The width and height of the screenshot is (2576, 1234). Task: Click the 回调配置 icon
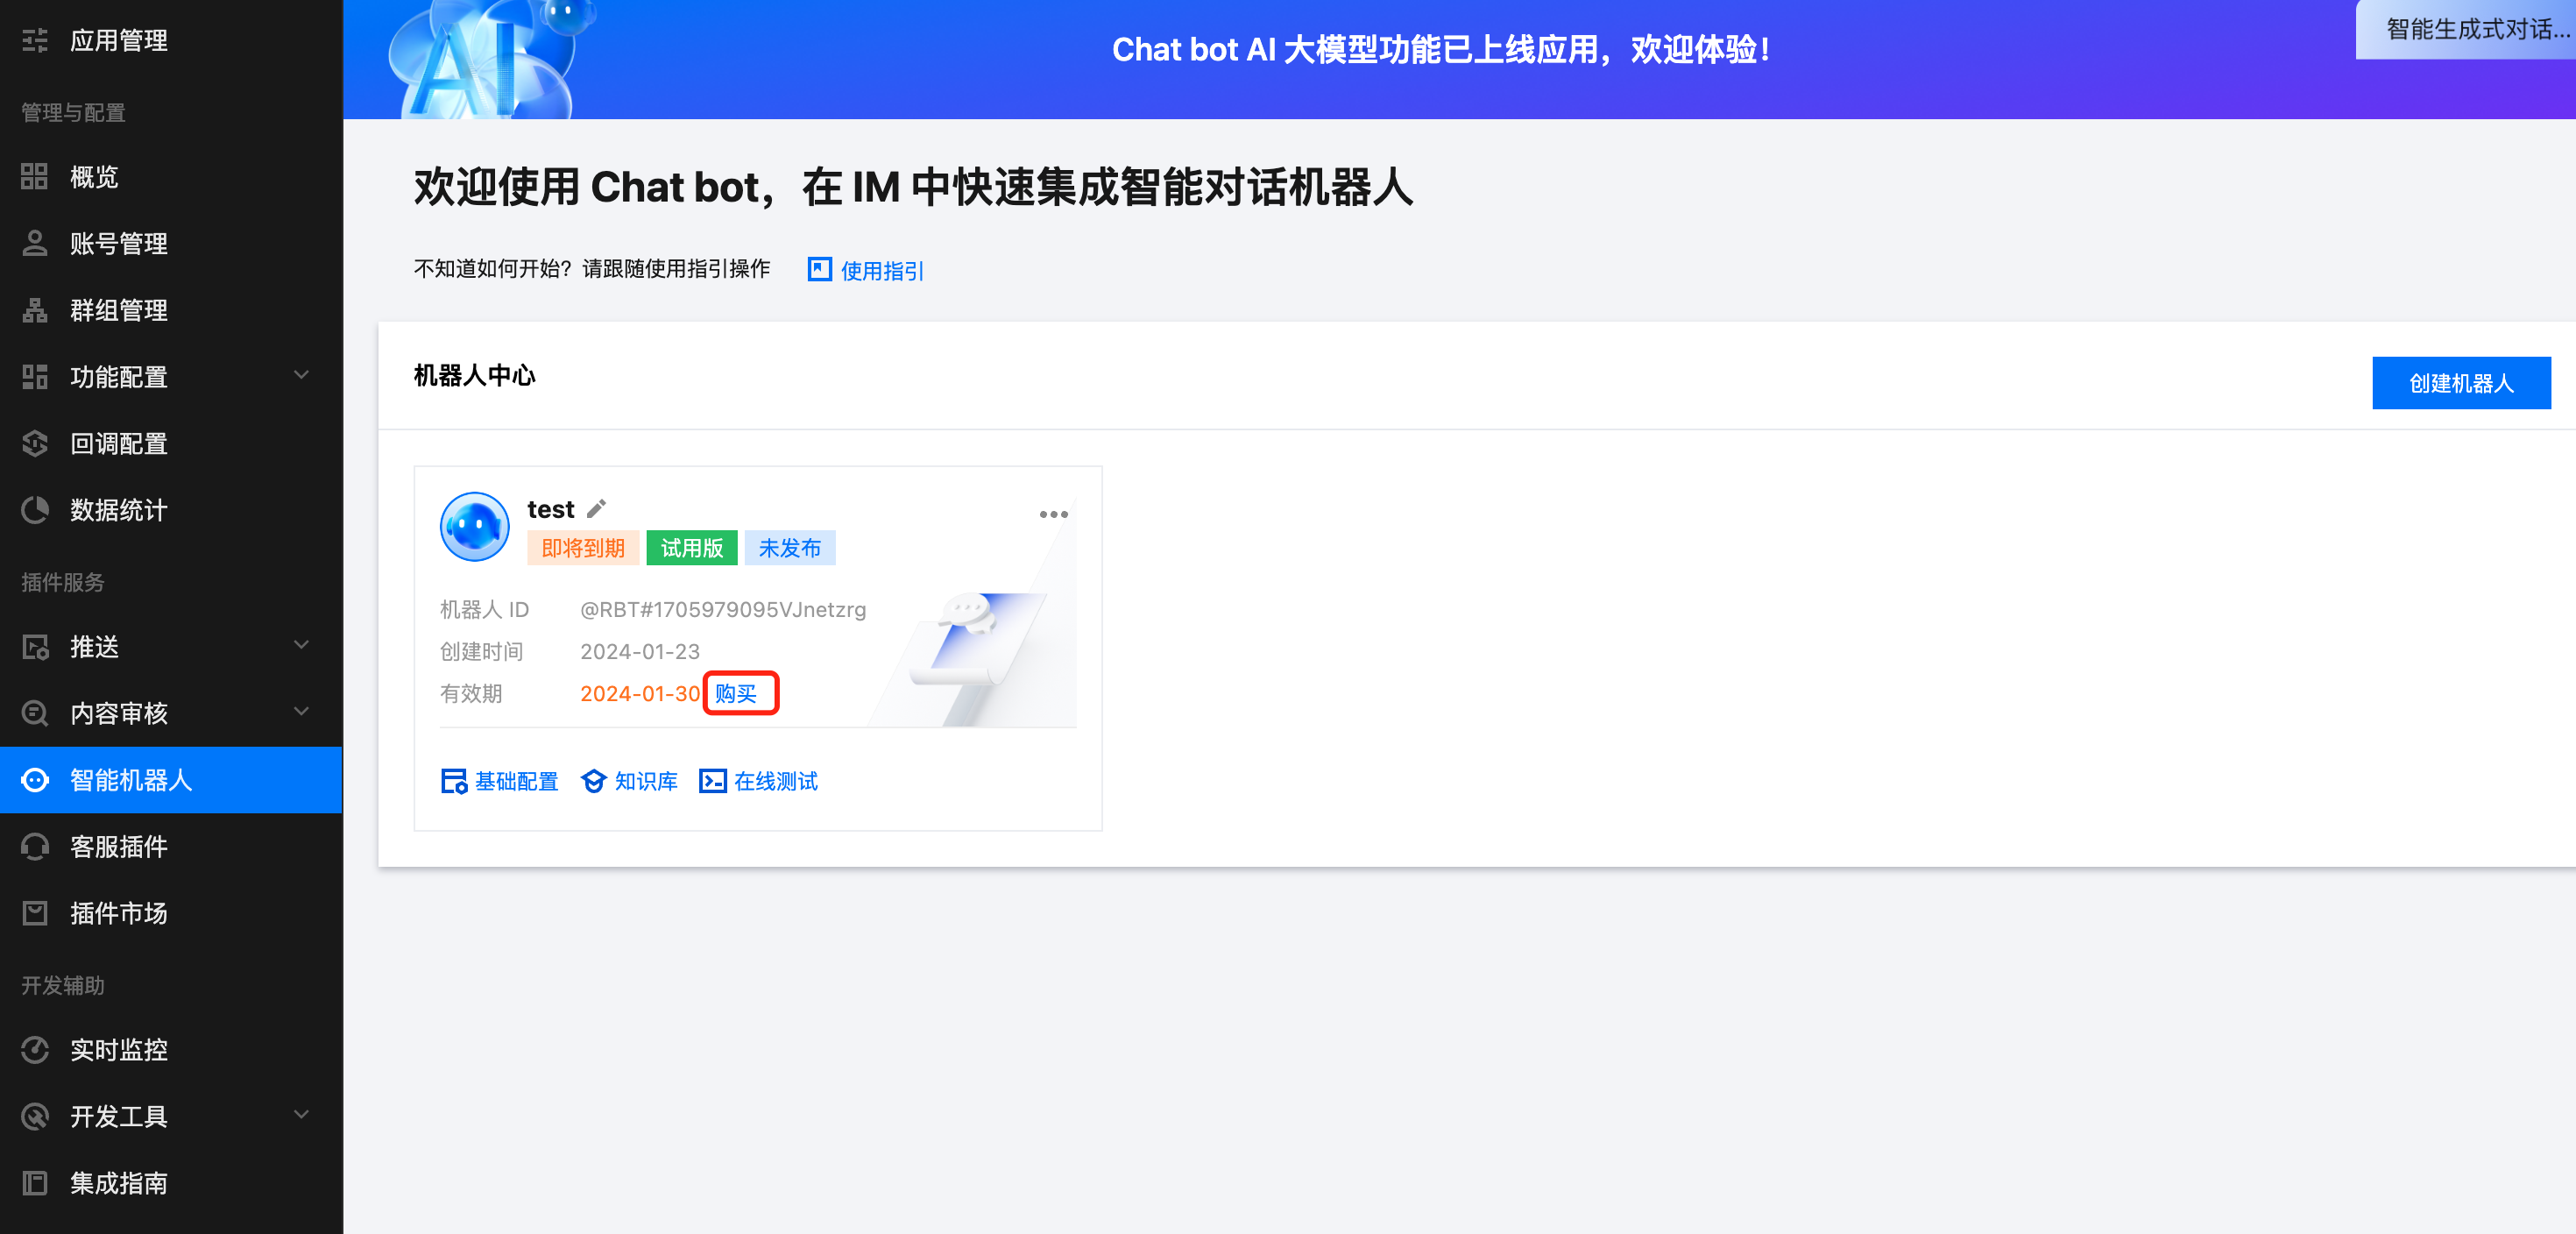(35, 444)
